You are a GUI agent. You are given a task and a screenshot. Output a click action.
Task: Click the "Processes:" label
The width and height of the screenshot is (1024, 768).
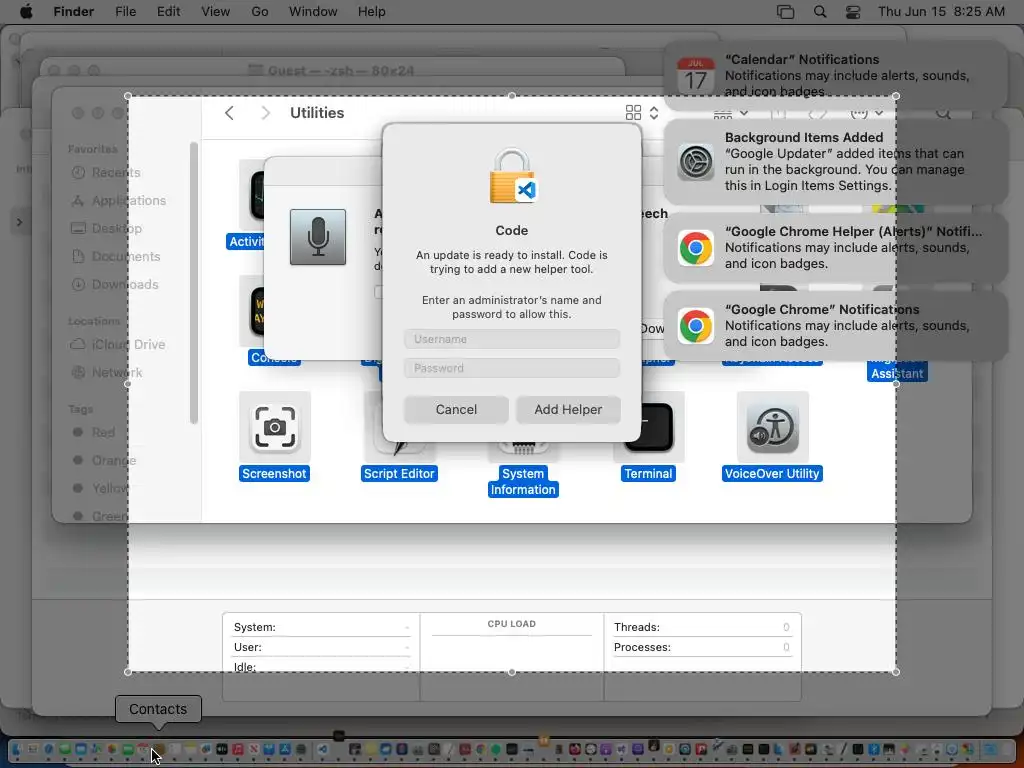click(642, 647)
